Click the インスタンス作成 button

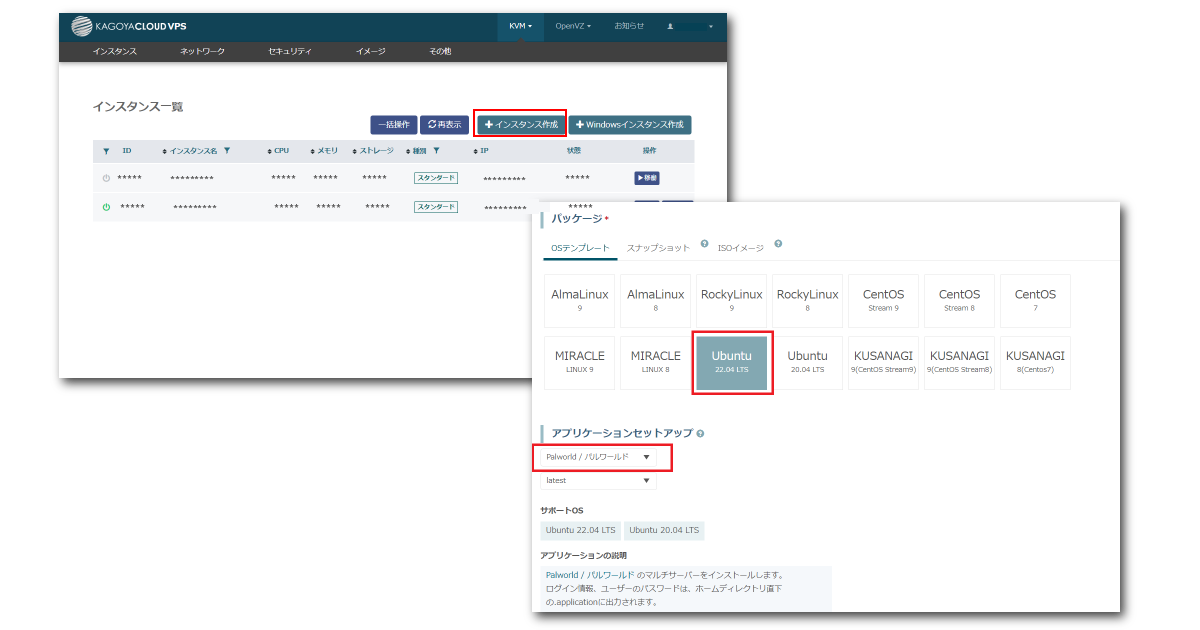tap(520, 125)
